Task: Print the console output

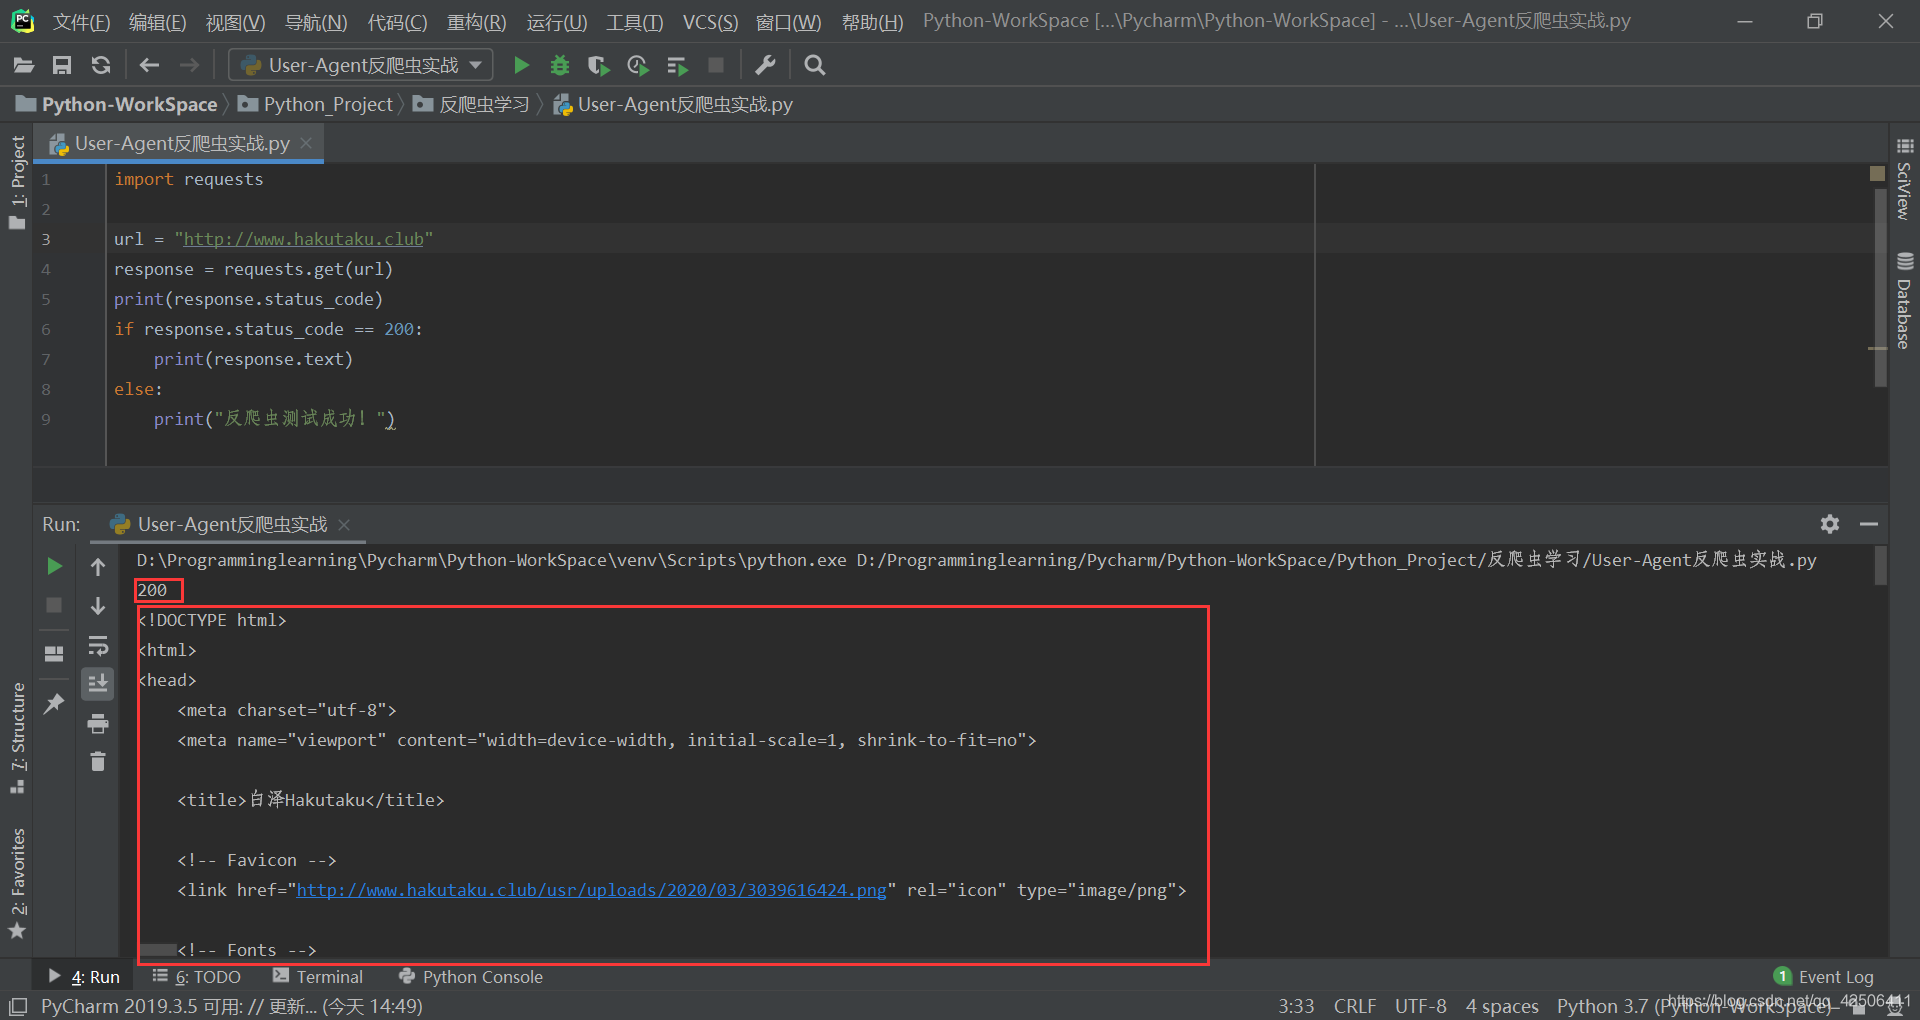Action: pyautogui.click(x=98, y=723)
